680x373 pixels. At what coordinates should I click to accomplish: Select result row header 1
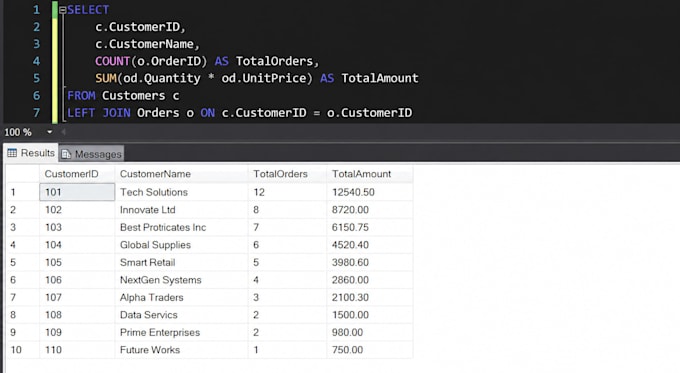(23, 192)
